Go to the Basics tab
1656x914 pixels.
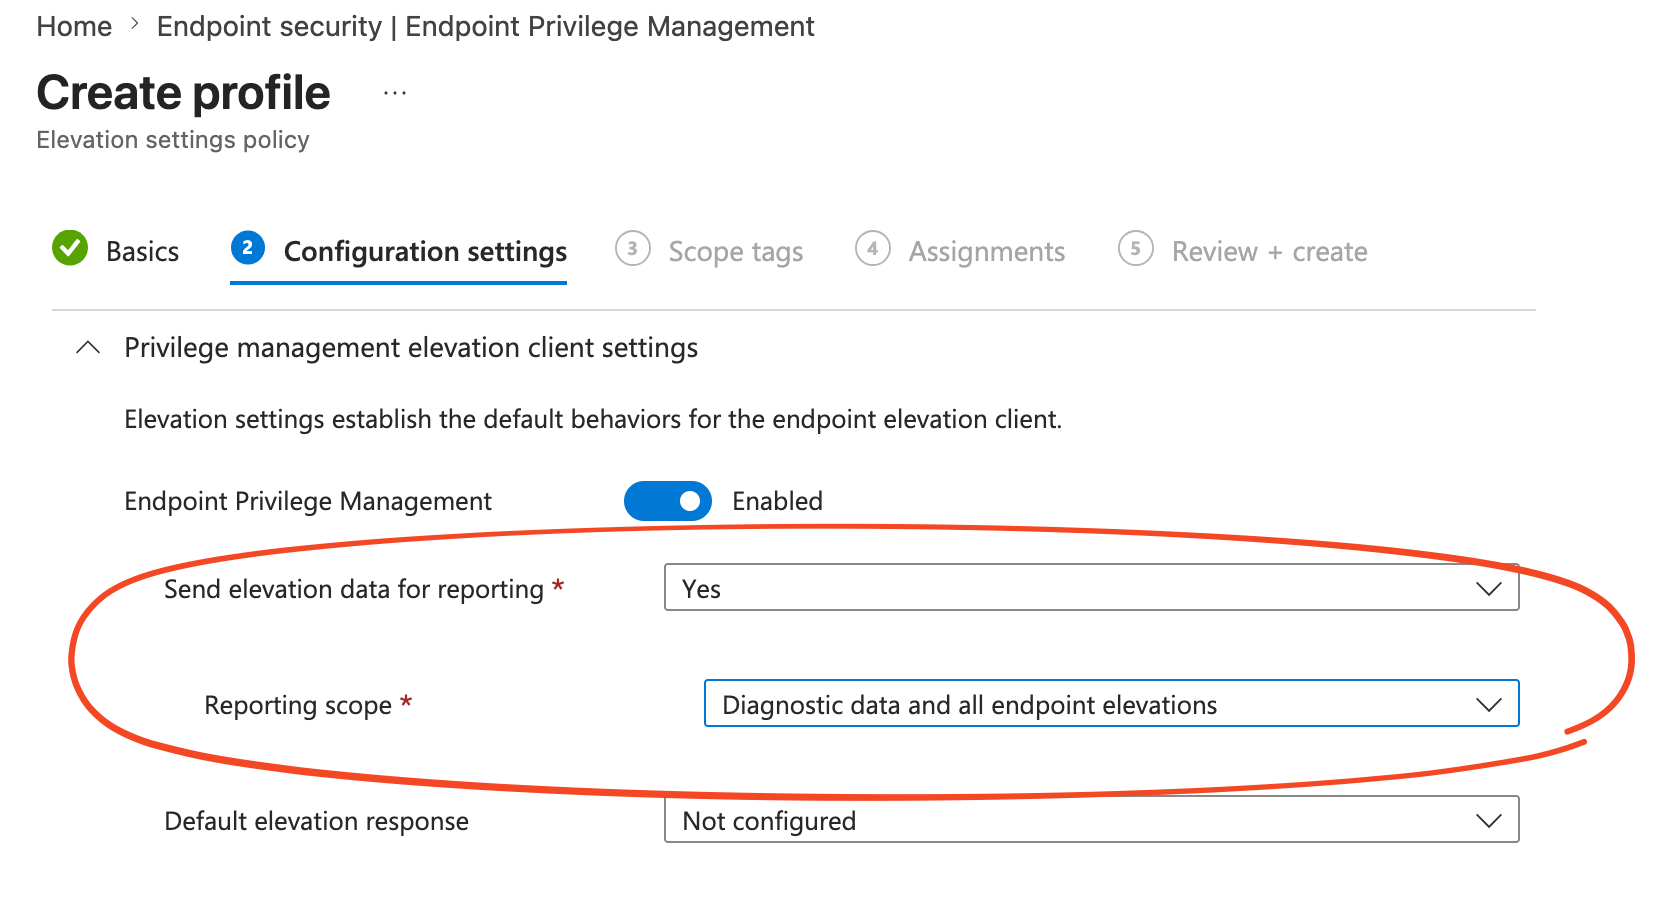143,251
